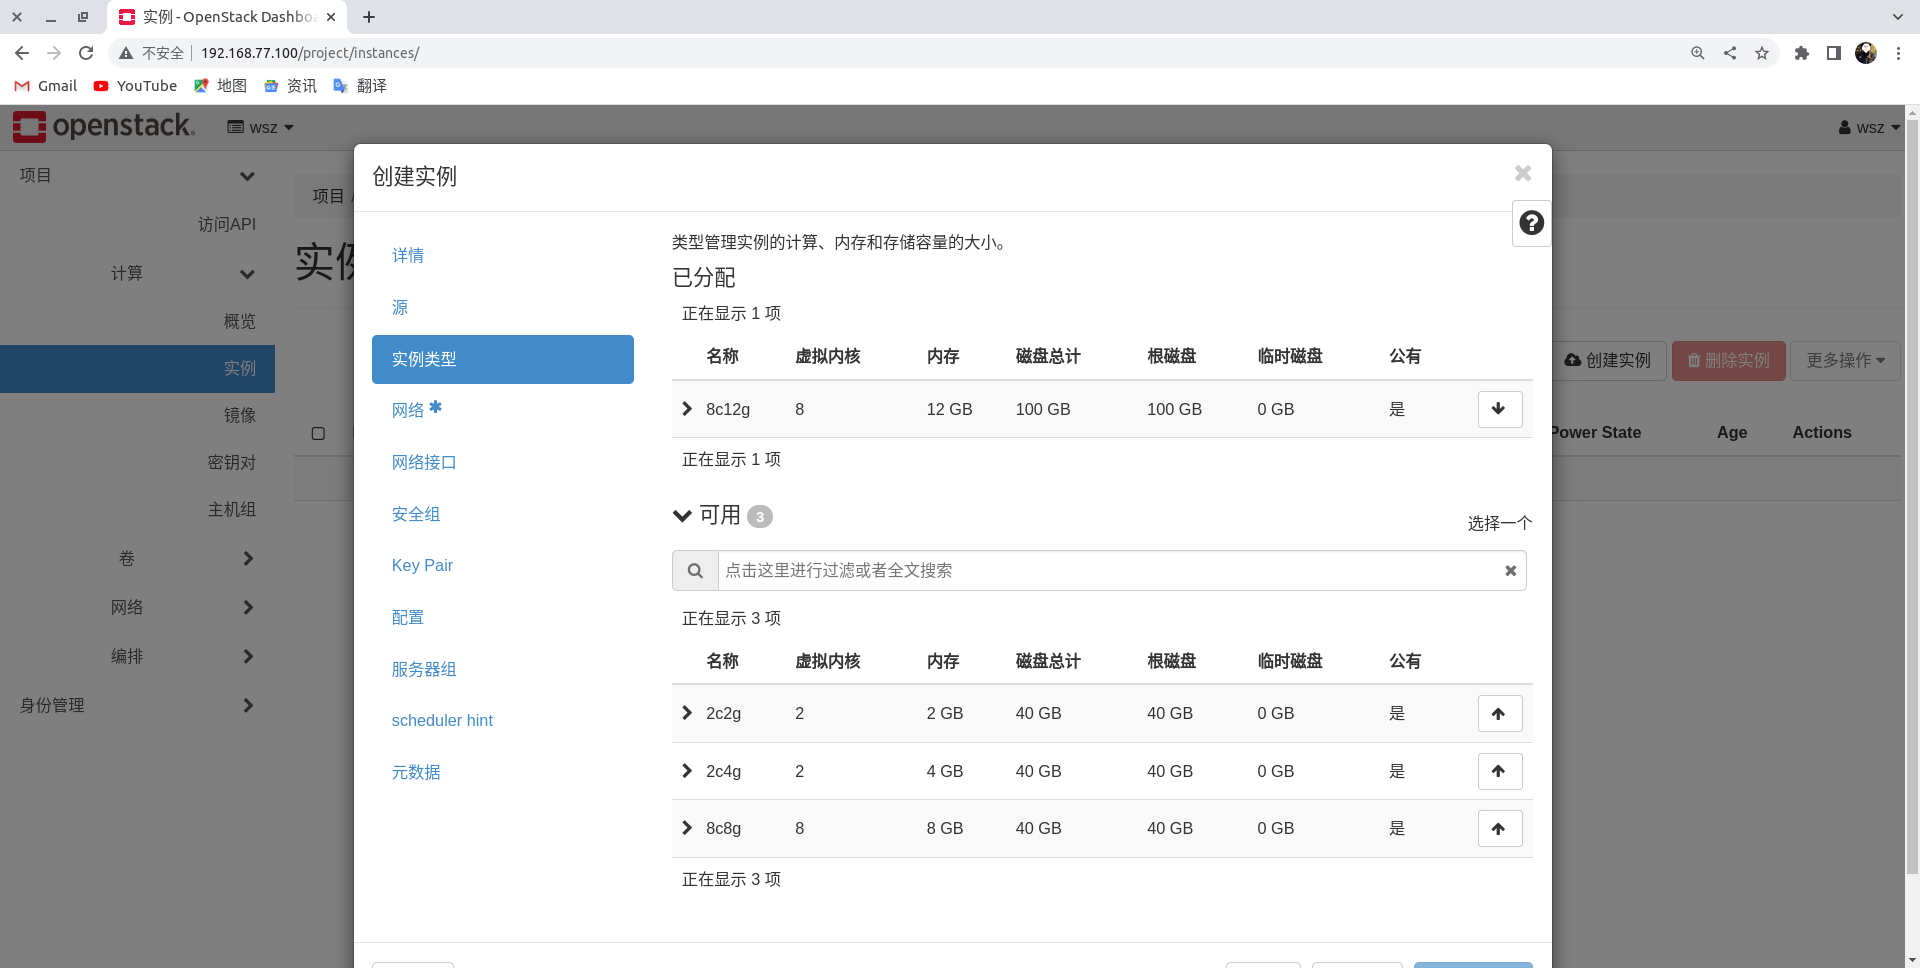Click the search magnifier icon in filter bar
1920x968 pixels.
pyautogui.click(x=695, y=571)
